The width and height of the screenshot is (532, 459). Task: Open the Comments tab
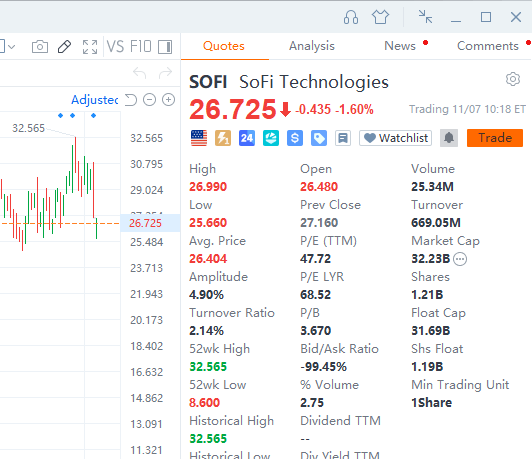point(488,46)
